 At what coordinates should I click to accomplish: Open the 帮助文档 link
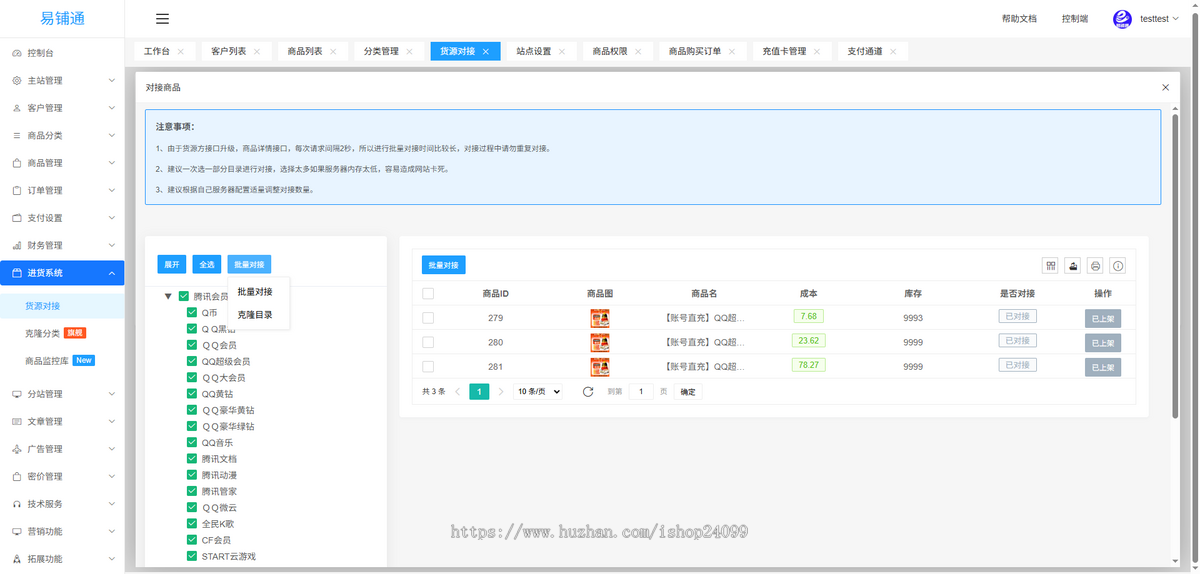pyautogui.click(x=1019, y=19)
